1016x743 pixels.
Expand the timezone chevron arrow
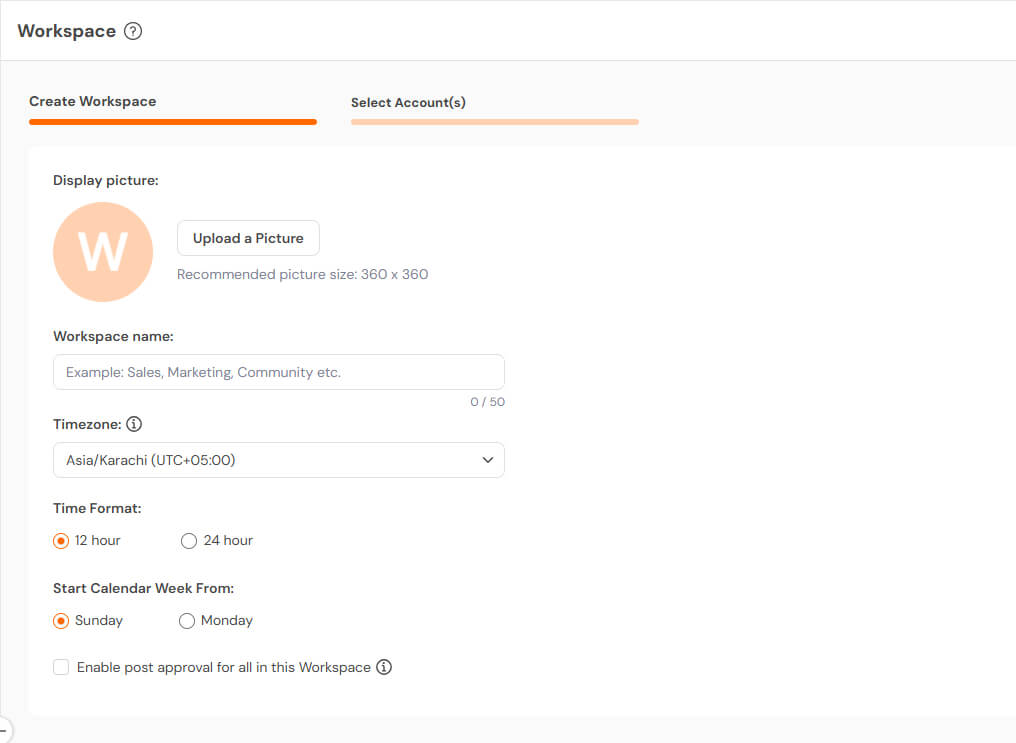488,460
